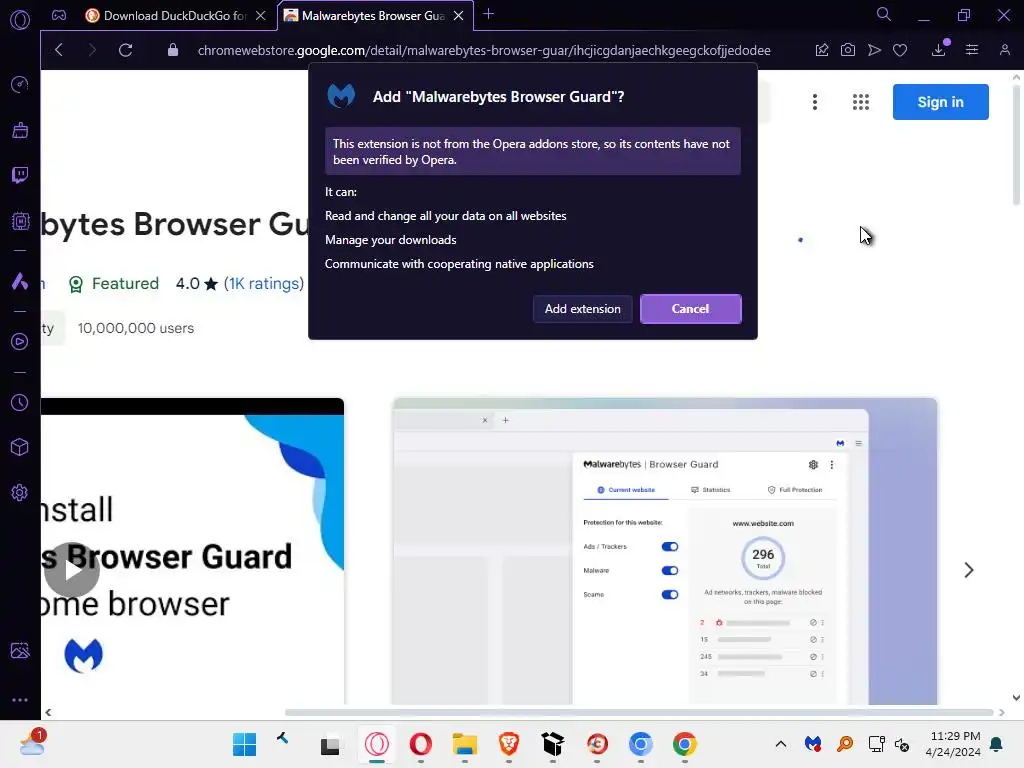The height and width of the screenshot is (768, 1024).
Task: Show hidden system tray icons
Action: click(x=780, y=744)
